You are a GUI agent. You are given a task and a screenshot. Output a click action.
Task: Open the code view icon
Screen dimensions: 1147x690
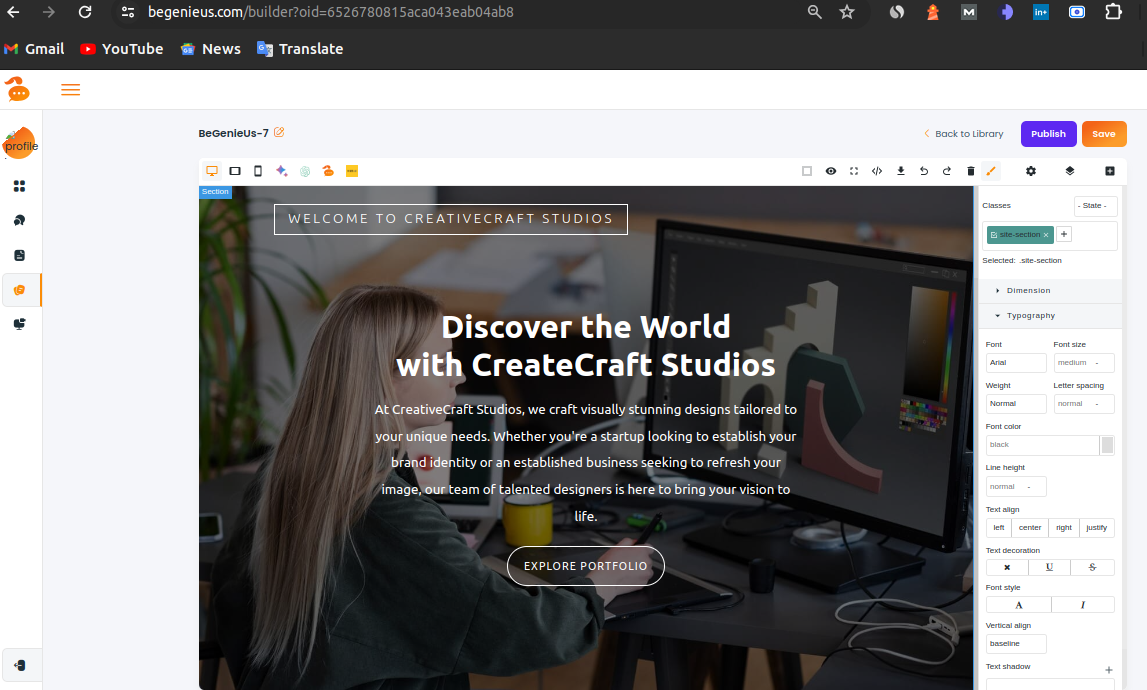click(877, 171)
